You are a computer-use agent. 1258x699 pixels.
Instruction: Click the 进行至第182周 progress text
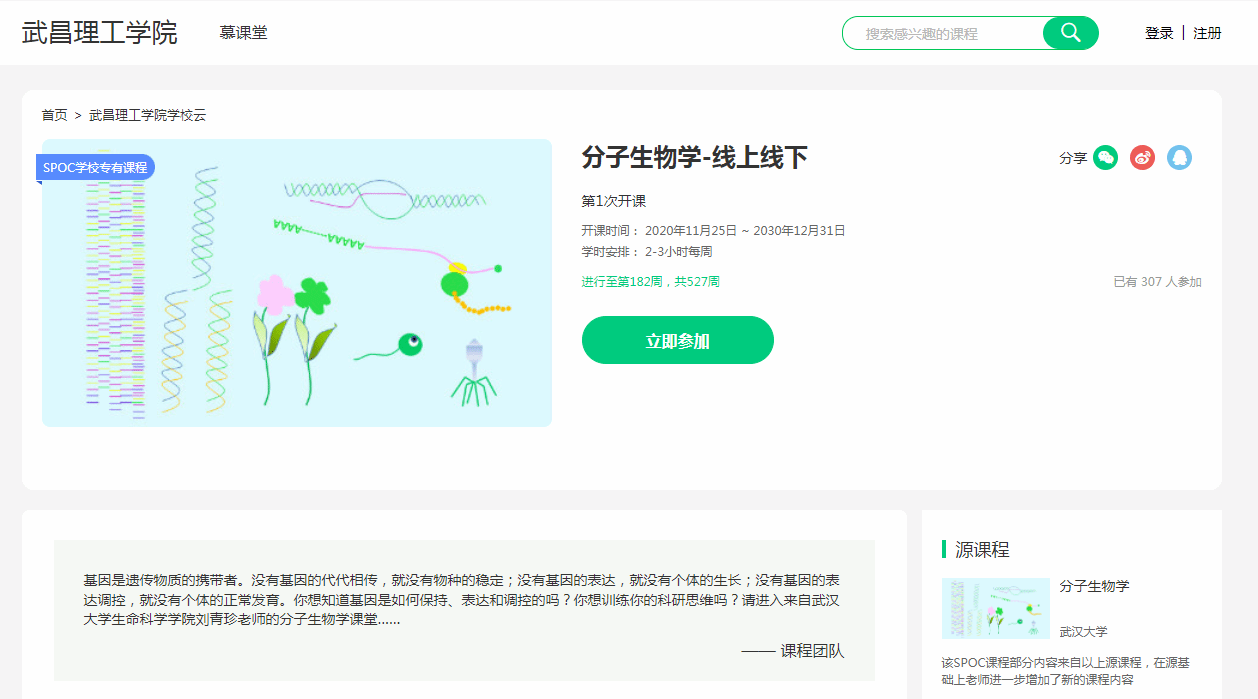(650, 282)
